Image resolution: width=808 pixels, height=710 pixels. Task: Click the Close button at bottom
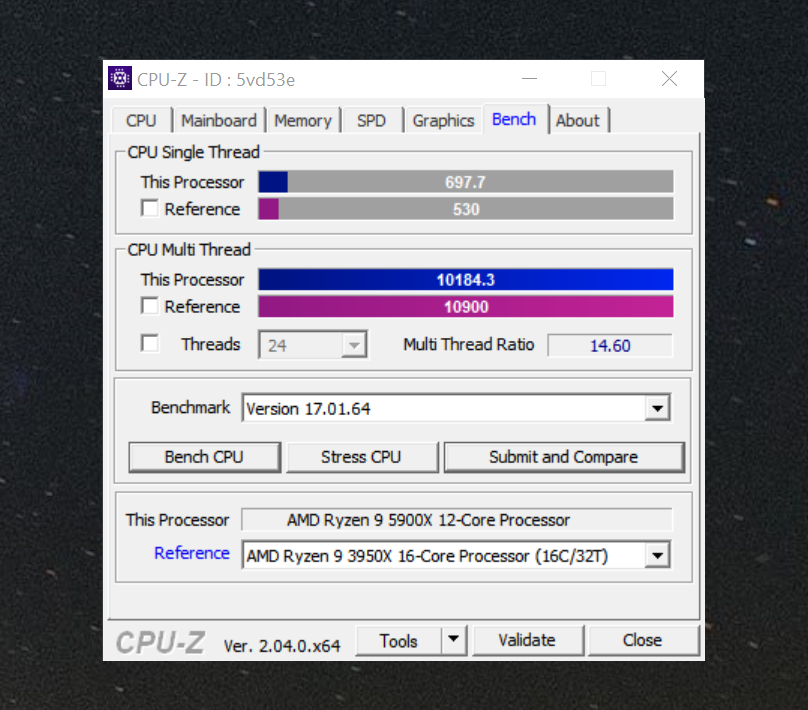pos(643,640)
